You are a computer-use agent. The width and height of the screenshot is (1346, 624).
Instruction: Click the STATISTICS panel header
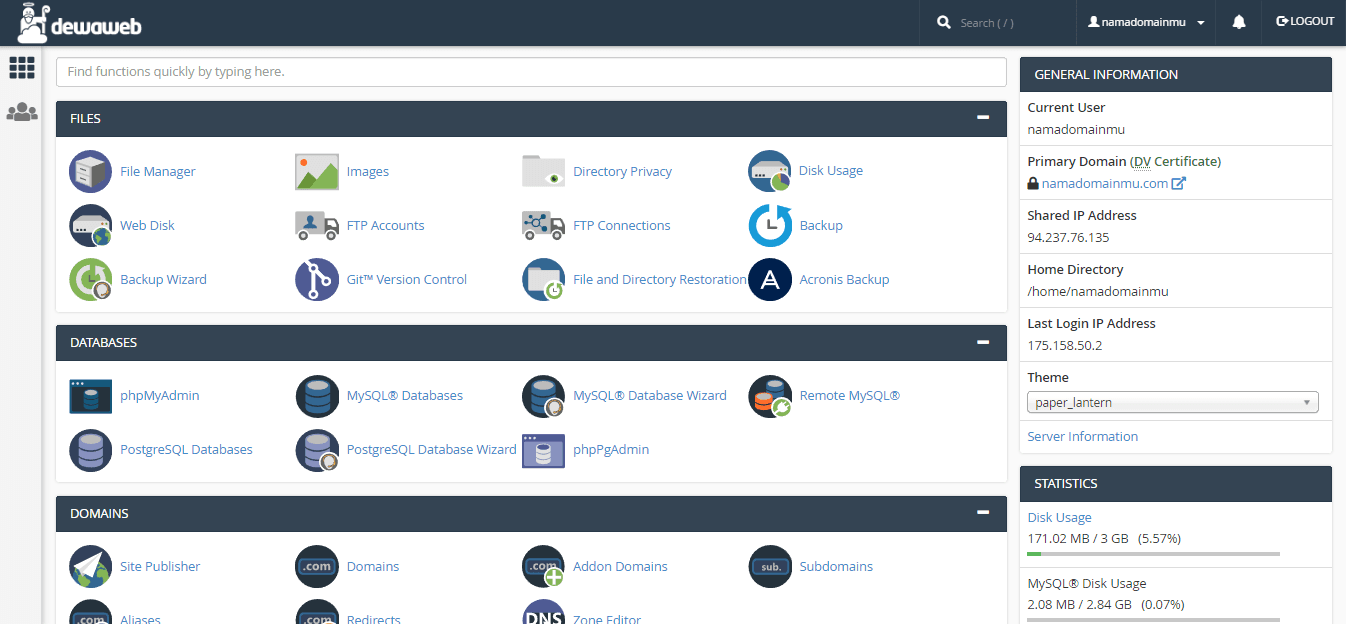coord(1176,483)
